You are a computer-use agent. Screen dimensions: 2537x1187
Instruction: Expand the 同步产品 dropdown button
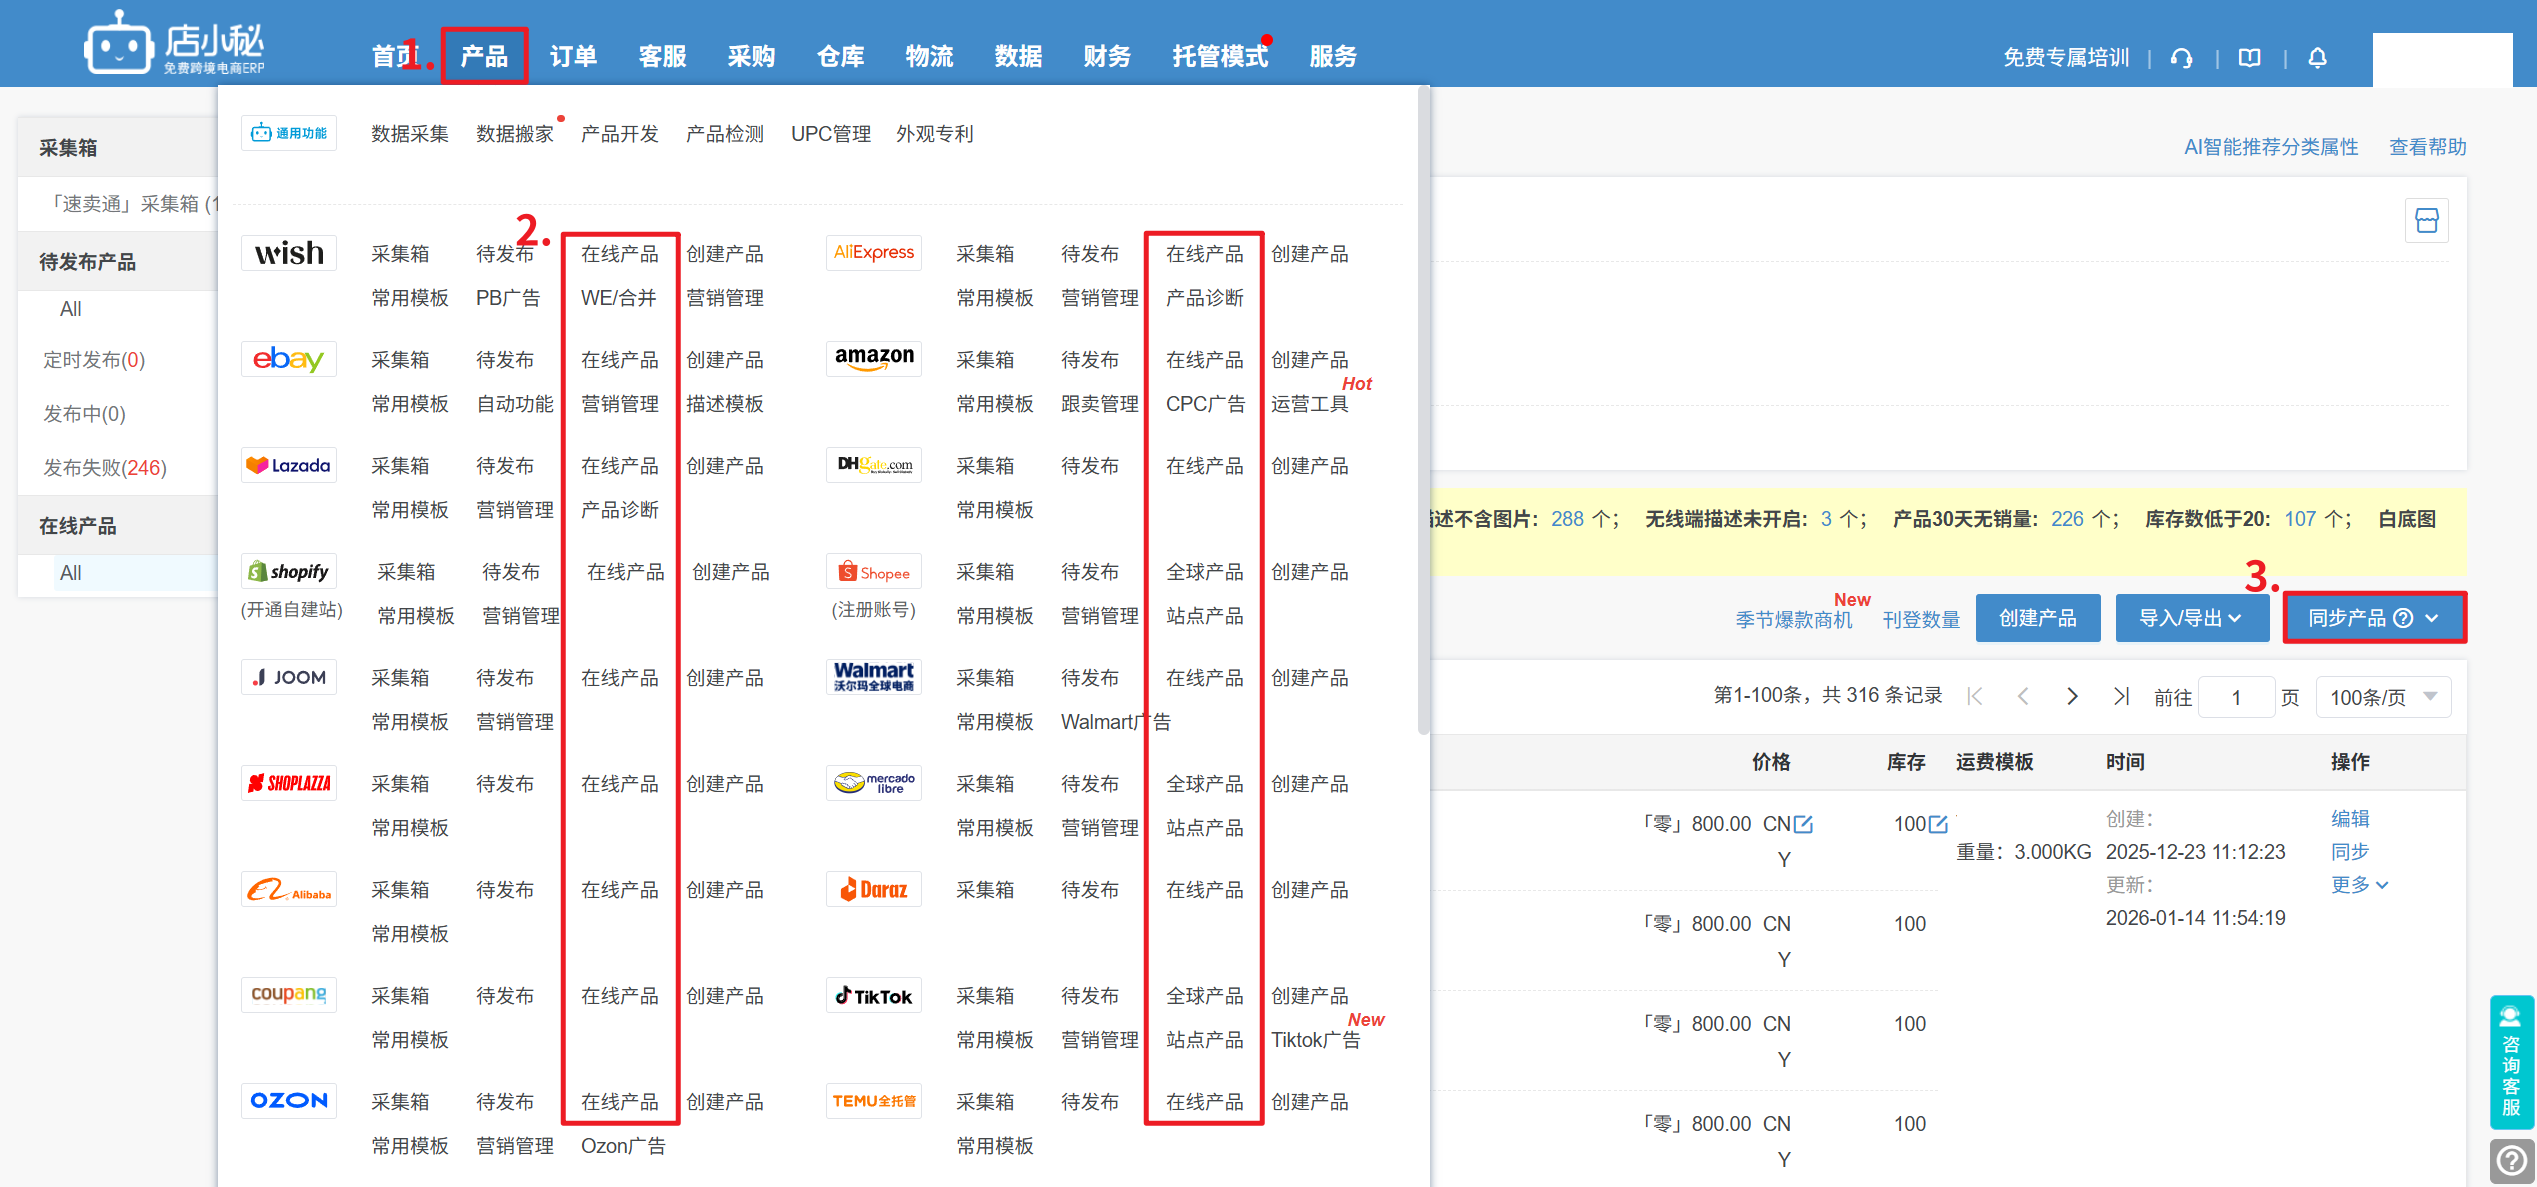tap(2374, 618)
